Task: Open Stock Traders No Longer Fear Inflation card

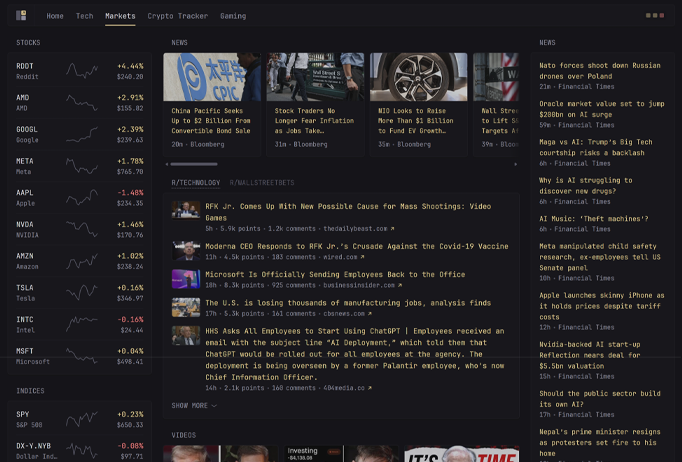Action: (315, 104)
